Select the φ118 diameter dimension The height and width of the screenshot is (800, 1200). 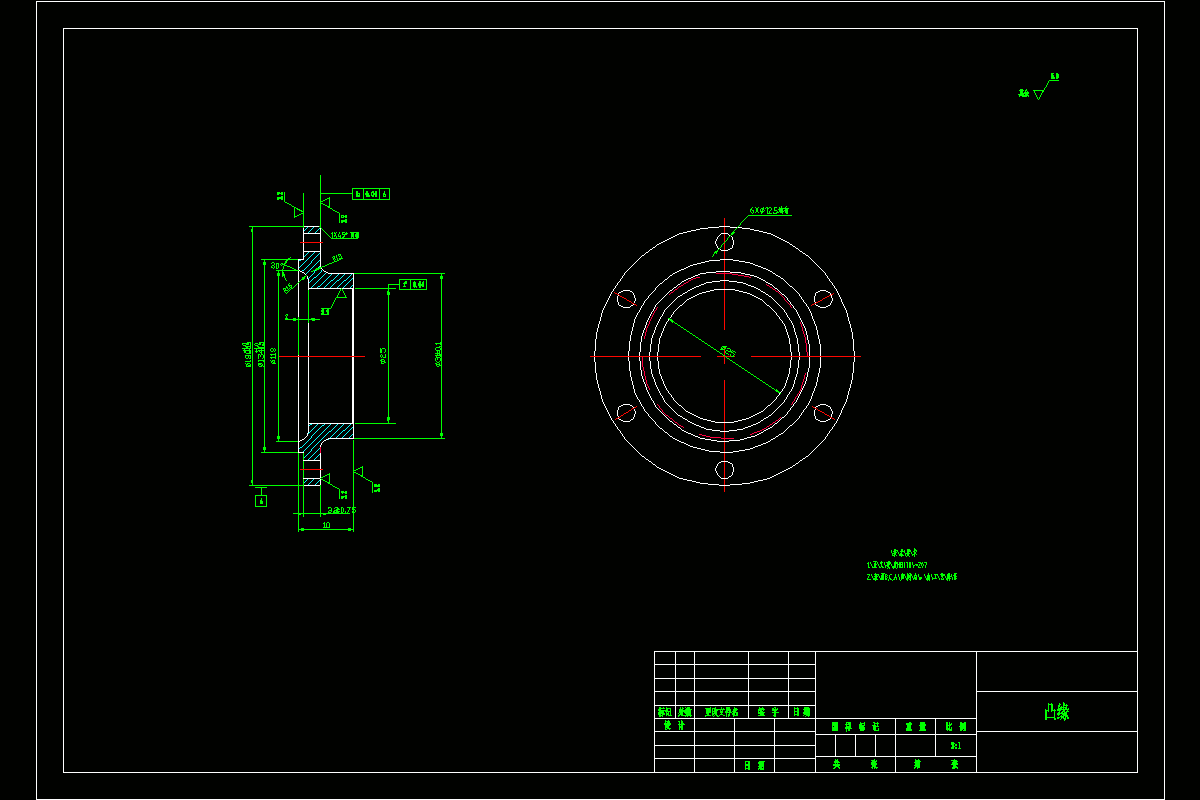[273, 356]
